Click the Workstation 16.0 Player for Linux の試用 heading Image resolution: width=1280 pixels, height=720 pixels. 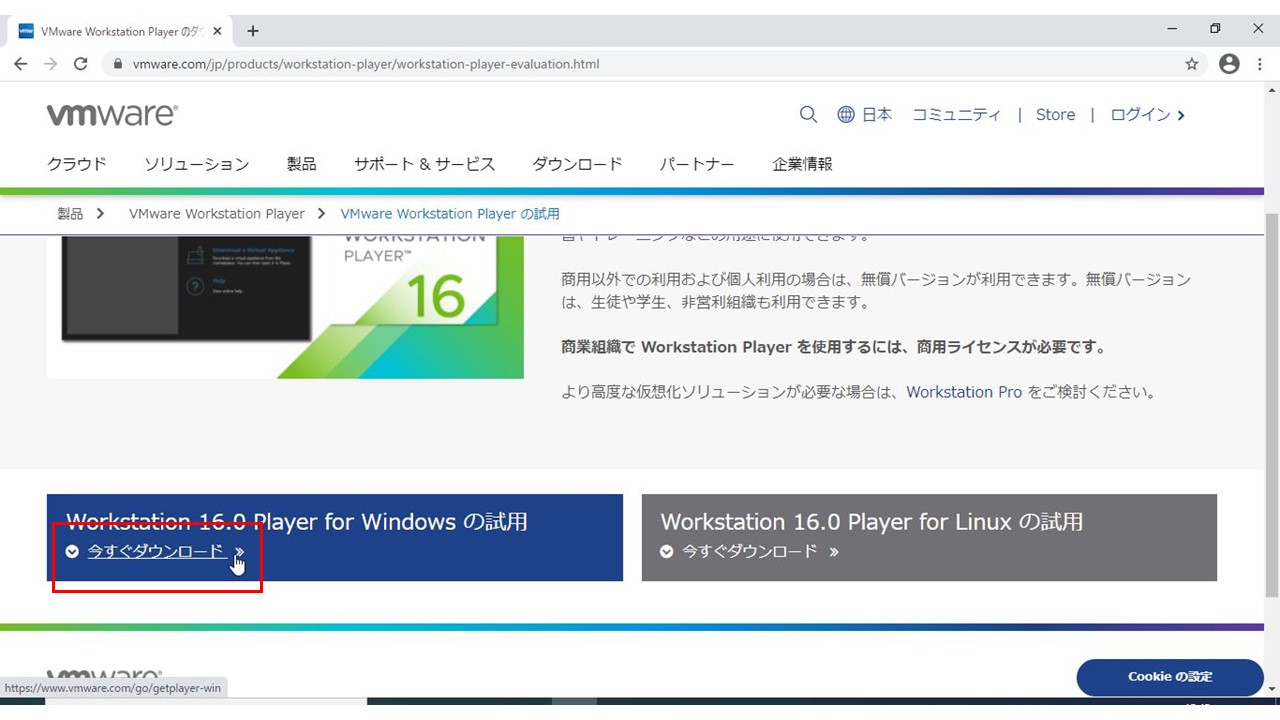pos(871,521)
